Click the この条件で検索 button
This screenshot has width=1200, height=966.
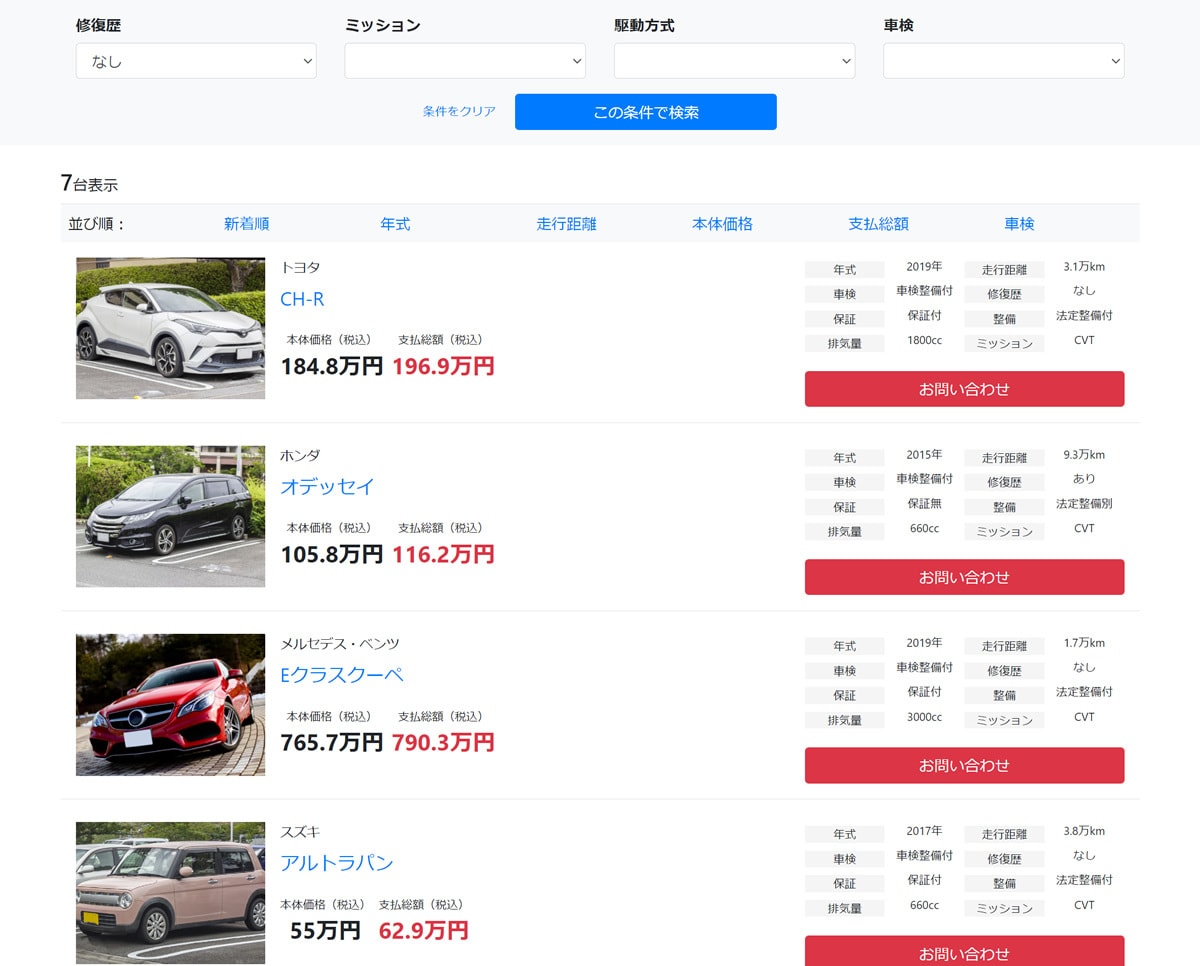click(x=646, y=112)
